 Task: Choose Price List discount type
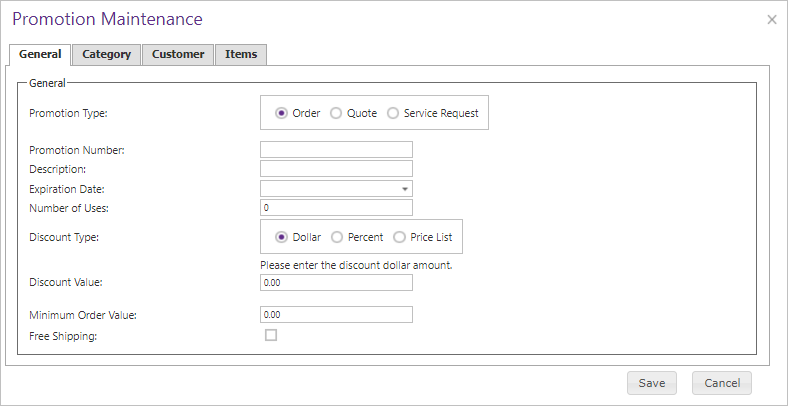pyautogui.click(x=400, y=237)
